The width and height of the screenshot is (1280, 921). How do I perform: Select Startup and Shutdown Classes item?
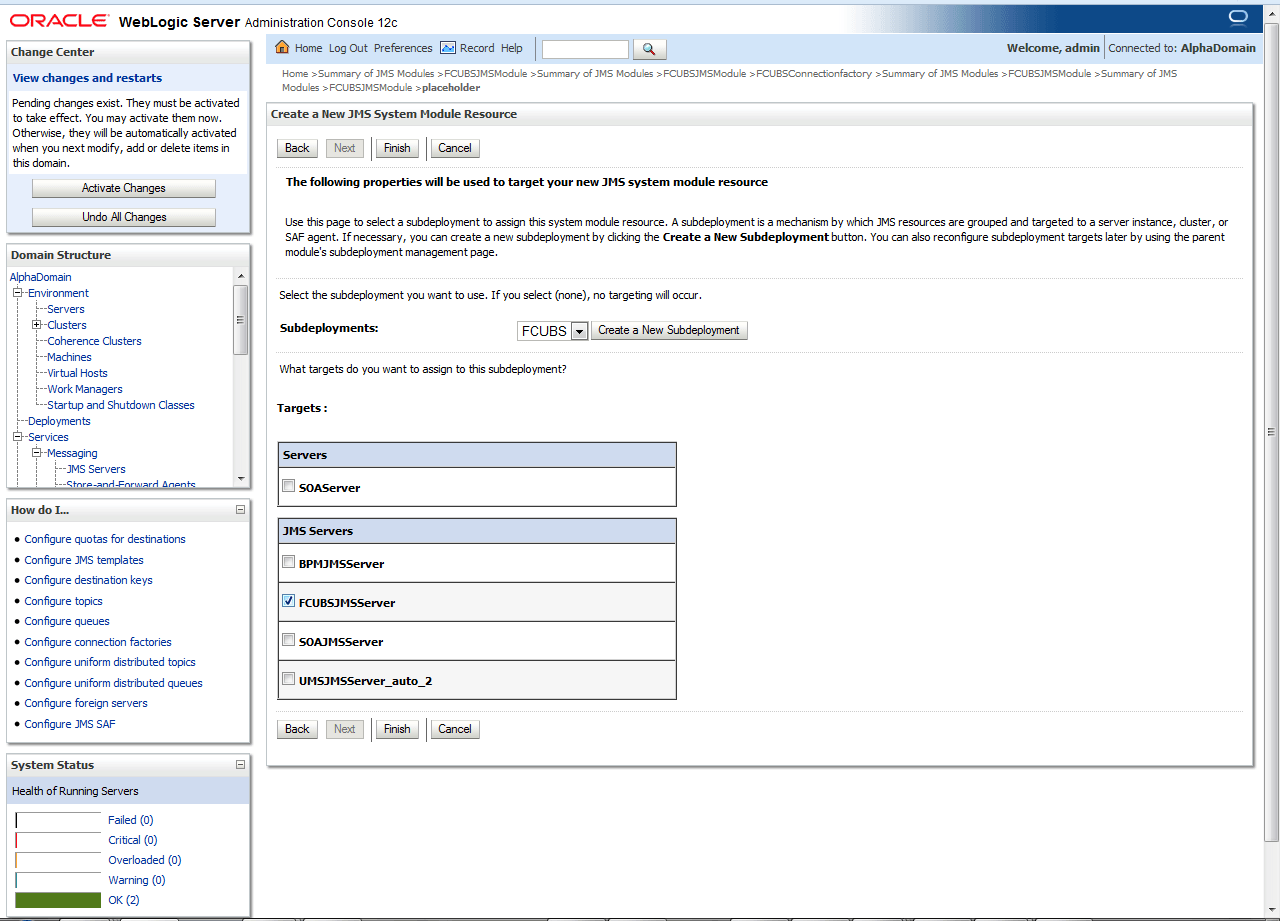click(121, 405)
